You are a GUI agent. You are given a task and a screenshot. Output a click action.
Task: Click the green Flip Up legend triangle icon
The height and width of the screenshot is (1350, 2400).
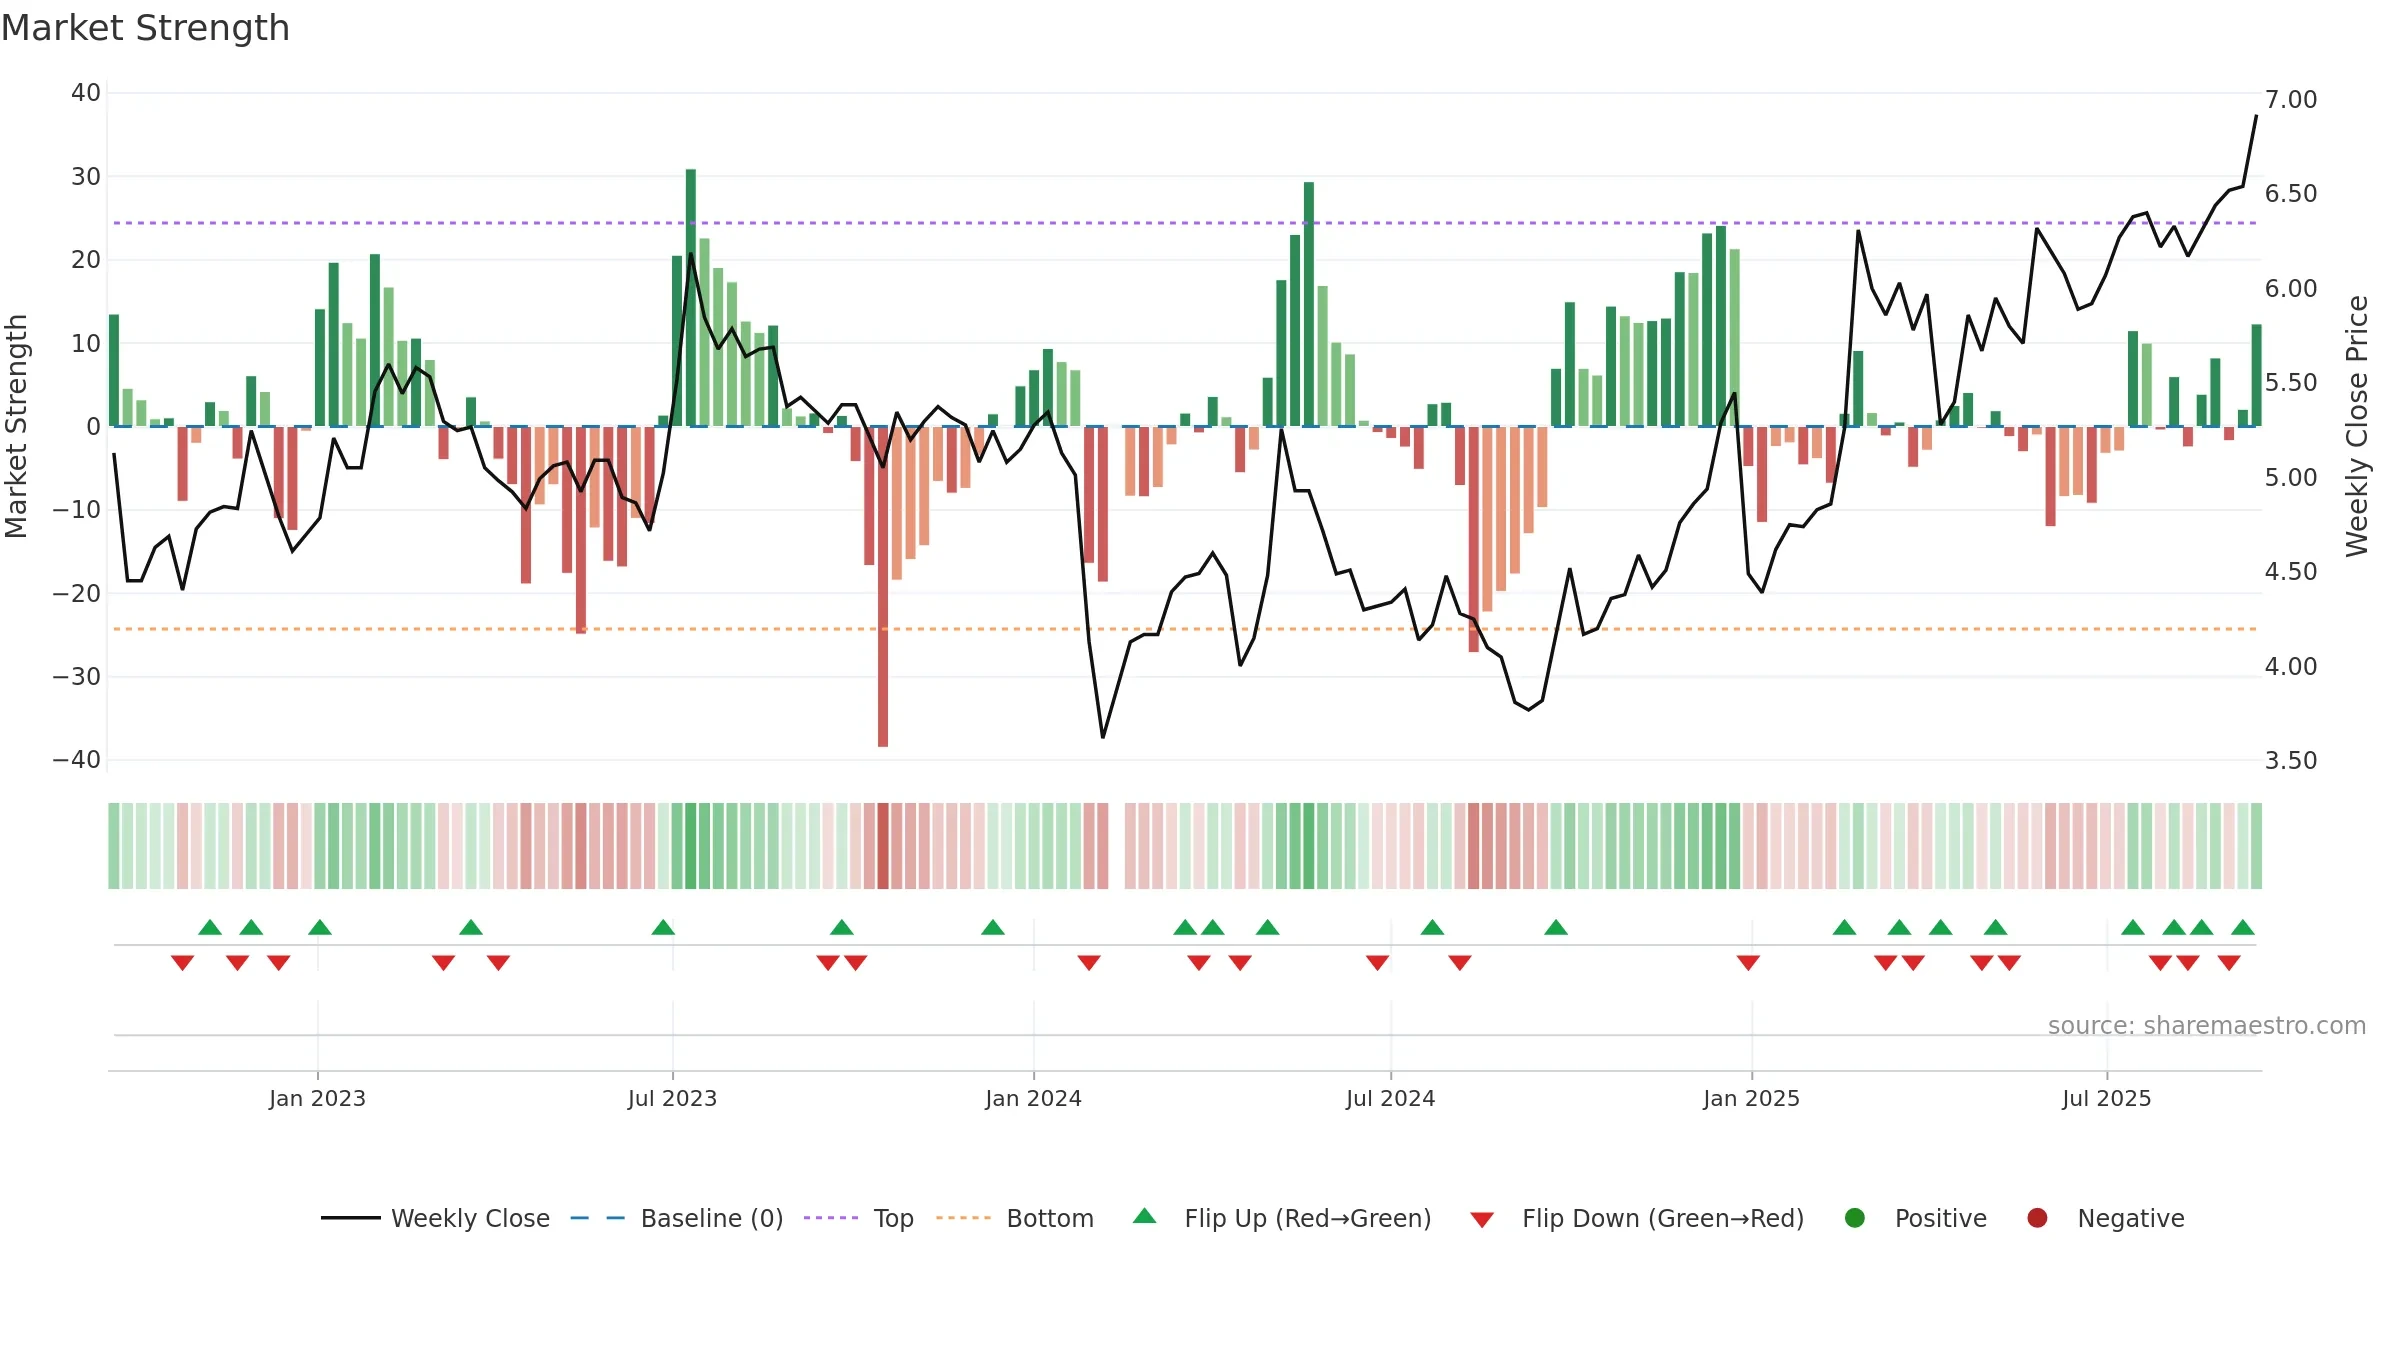click(1145, 1216)
